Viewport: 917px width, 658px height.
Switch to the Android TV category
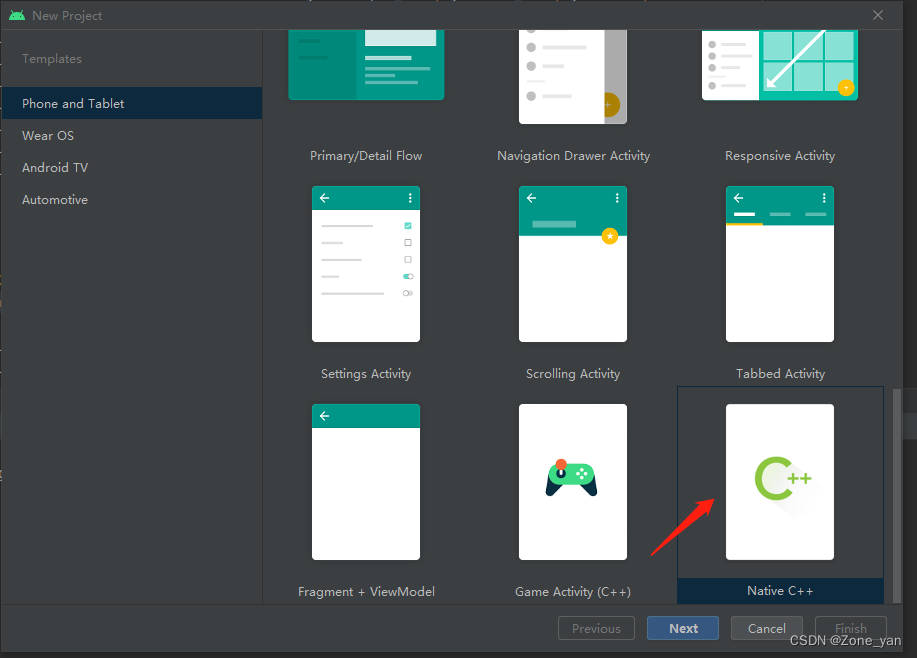point(132,168)
